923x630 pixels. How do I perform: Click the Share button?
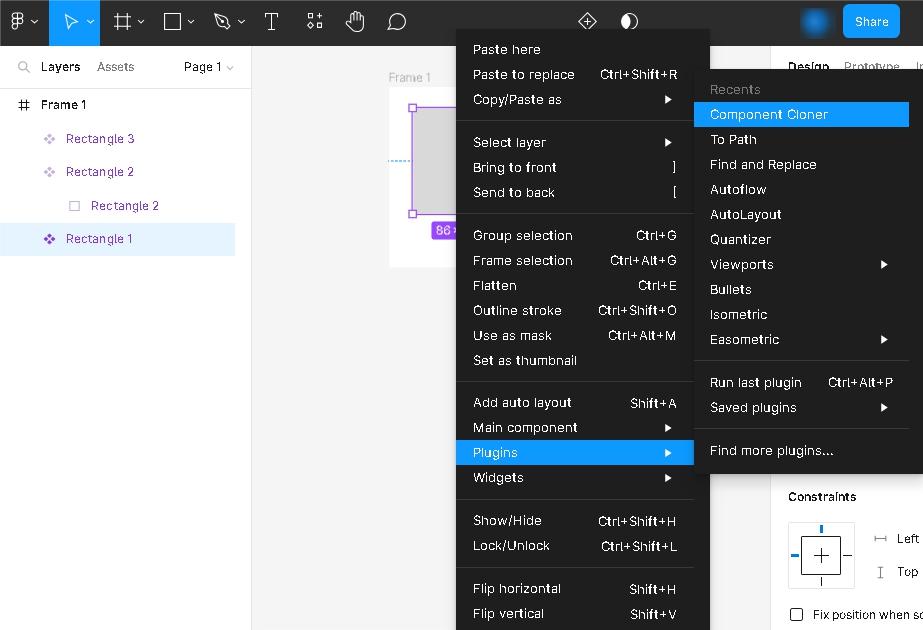point(871,21)
